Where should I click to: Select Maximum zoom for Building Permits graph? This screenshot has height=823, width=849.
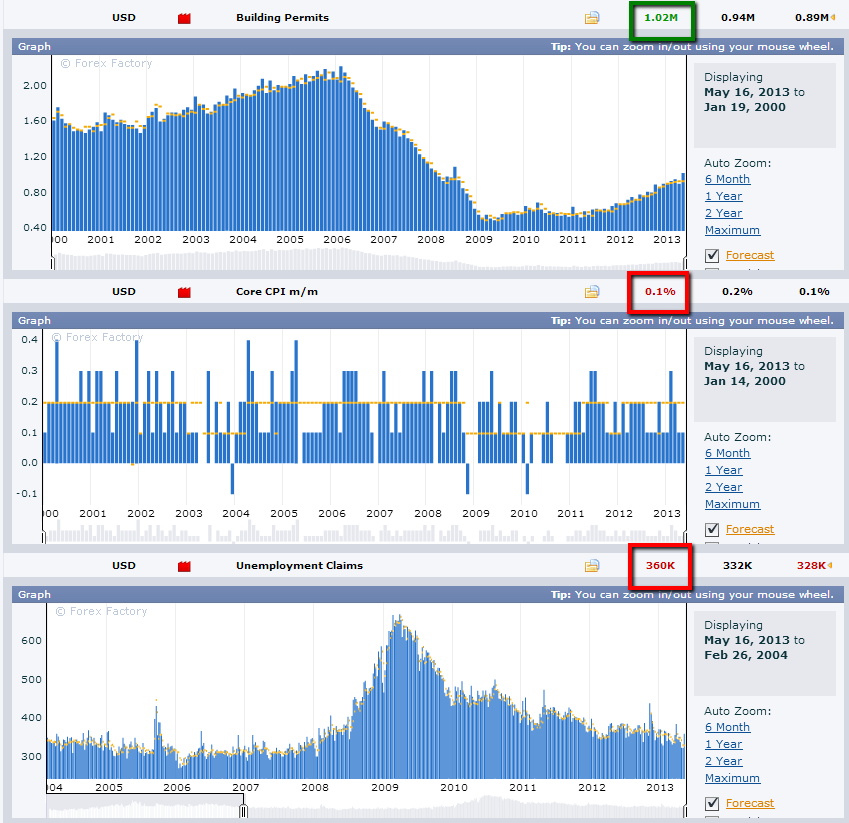[x=732, y=230]
